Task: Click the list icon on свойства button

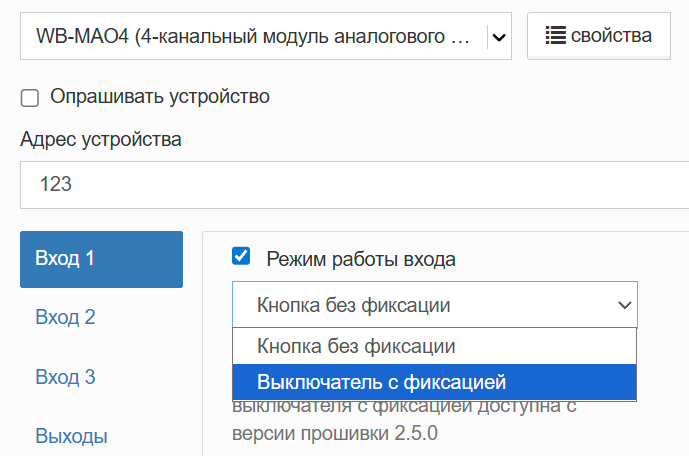Action: coord(555,36)
